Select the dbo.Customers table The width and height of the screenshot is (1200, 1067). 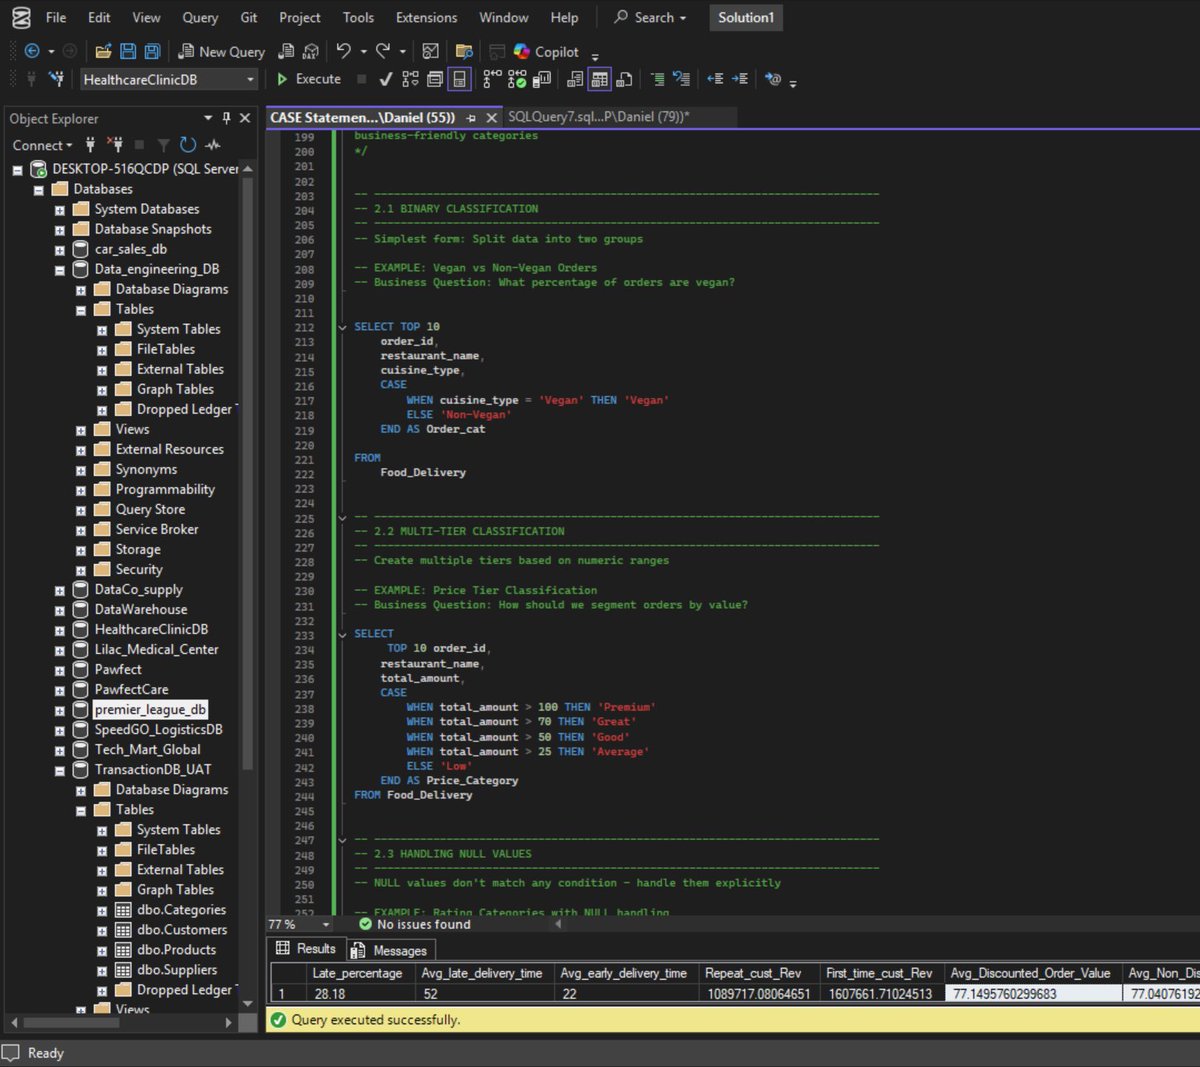tap(182, 930)
